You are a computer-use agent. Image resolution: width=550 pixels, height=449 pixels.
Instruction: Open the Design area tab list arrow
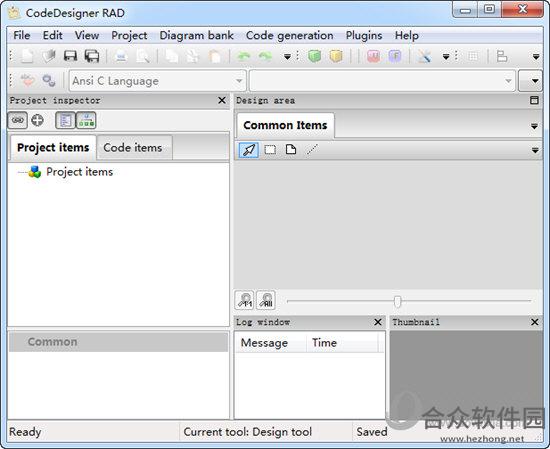534,126
